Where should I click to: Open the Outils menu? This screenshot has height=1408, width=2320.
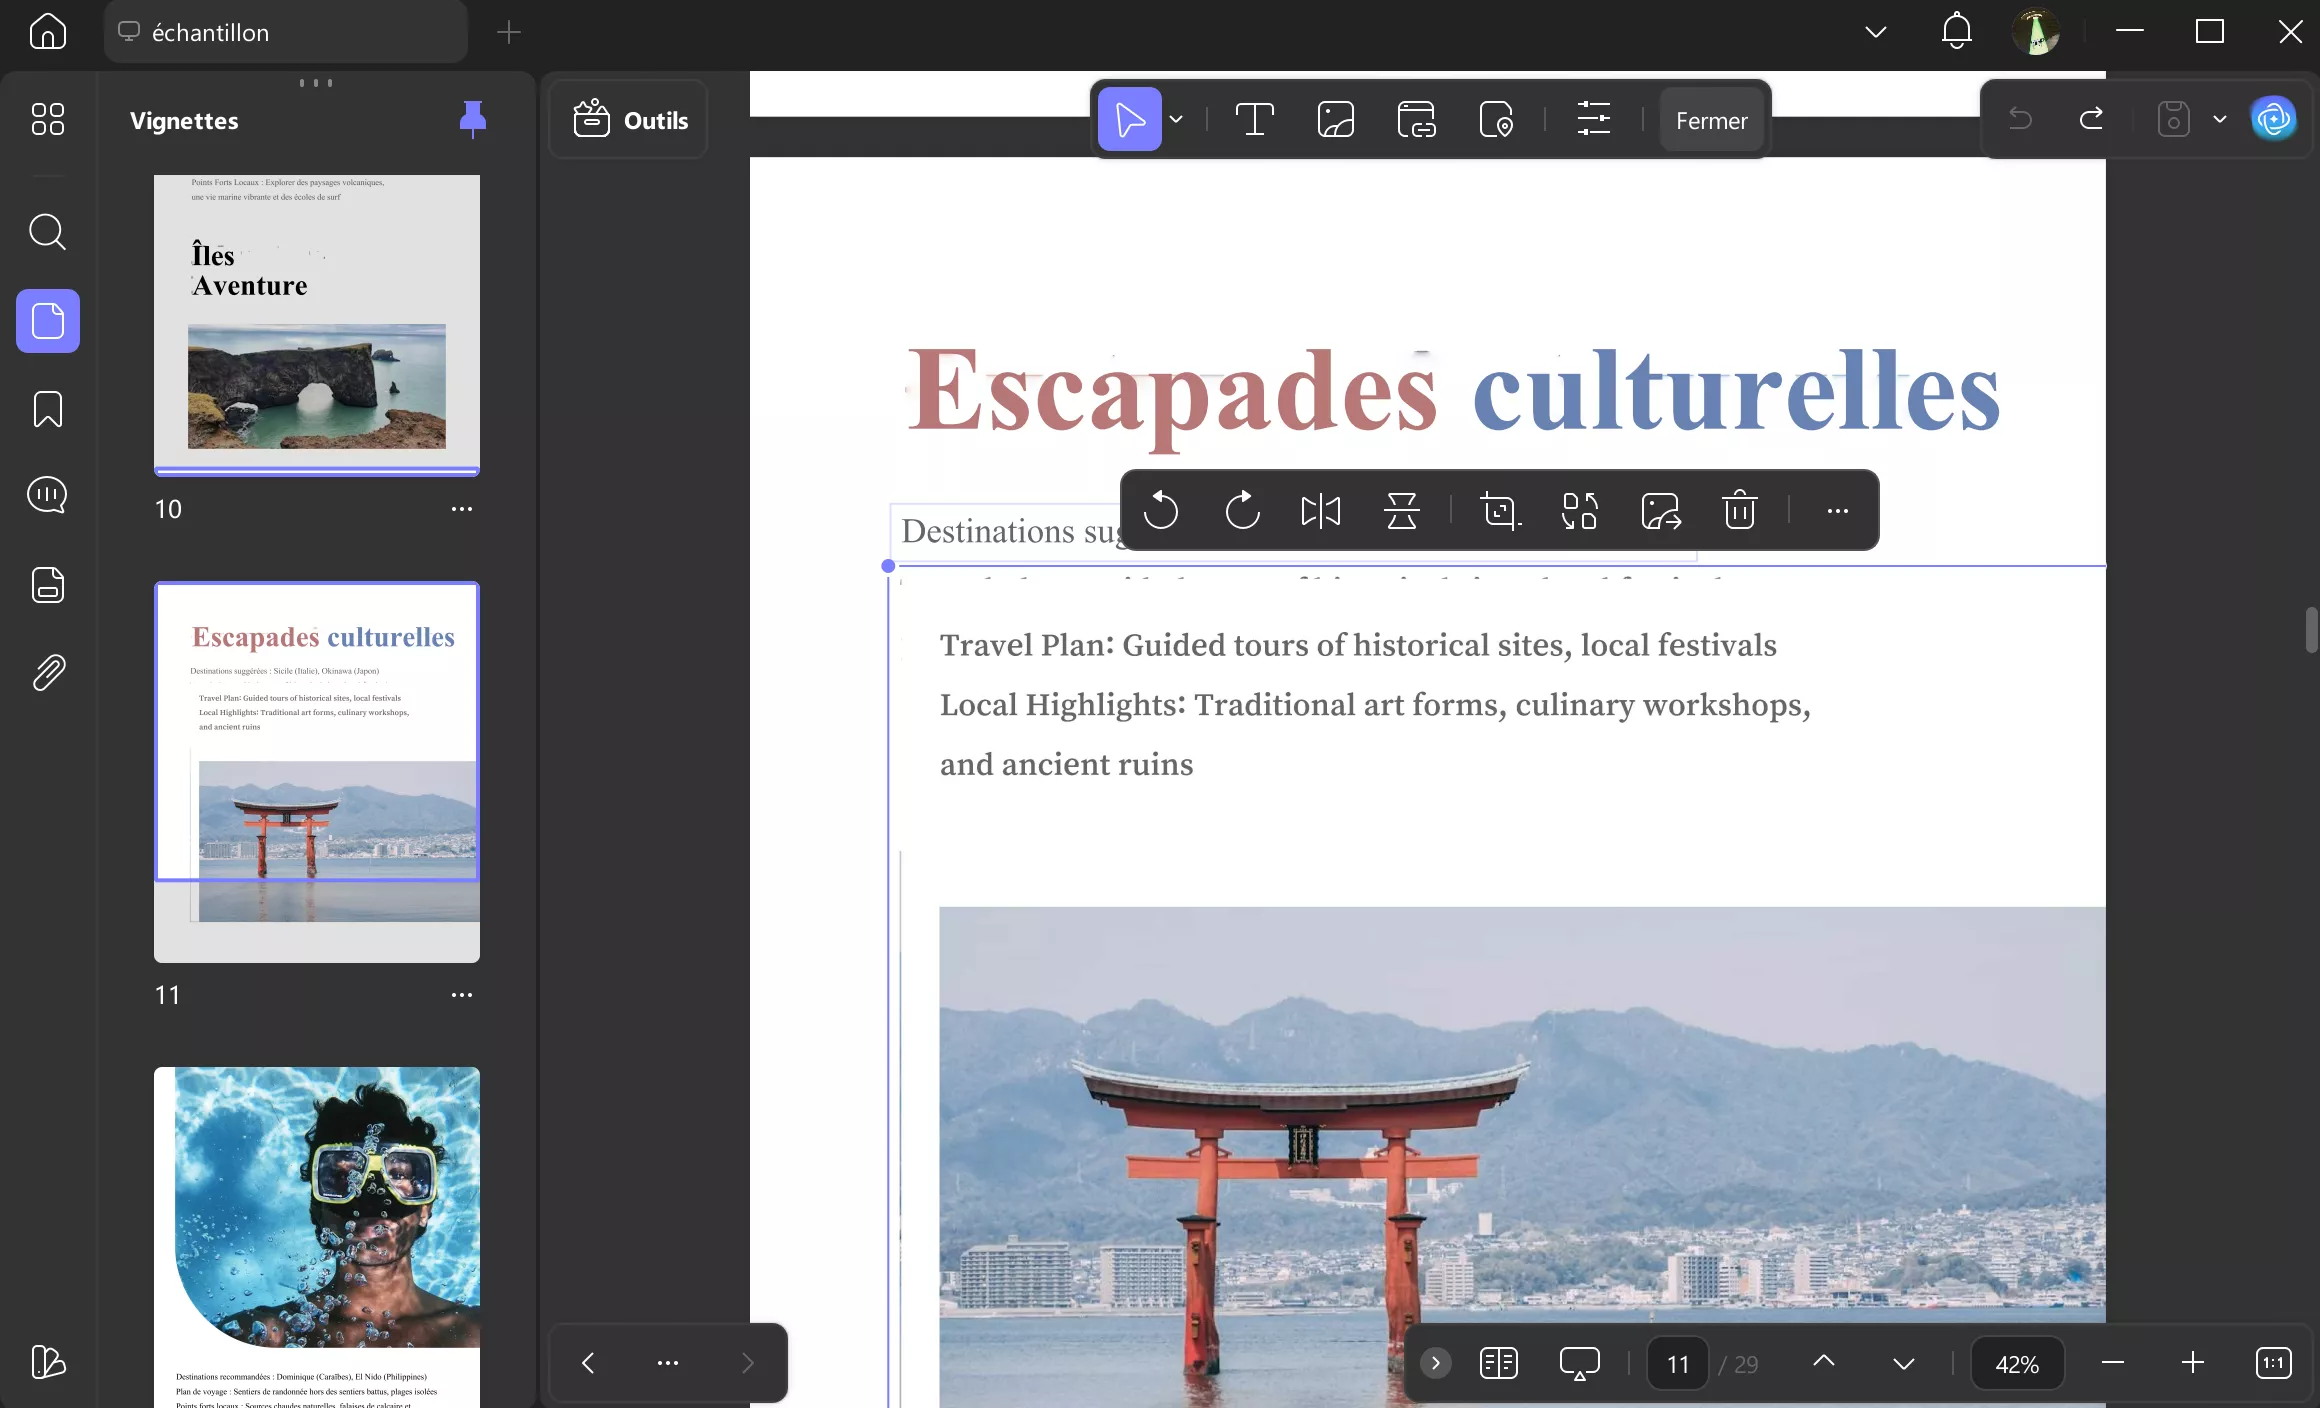(628, 119)
